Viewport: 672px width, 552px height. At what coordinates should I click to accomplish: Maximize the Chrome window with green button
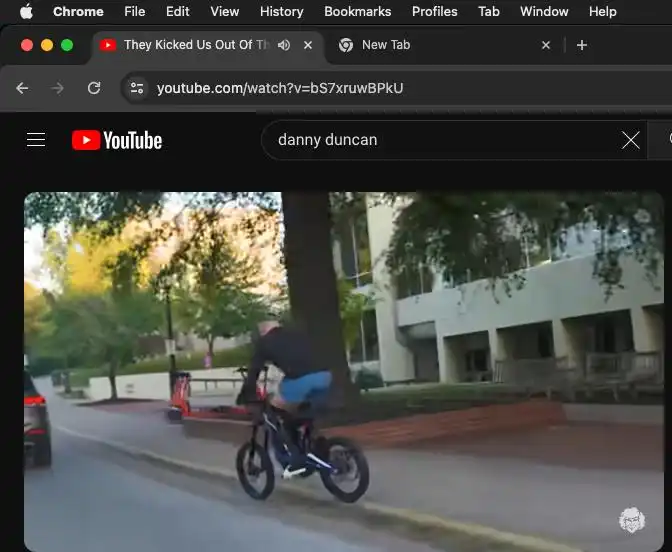tap(67, 45)
